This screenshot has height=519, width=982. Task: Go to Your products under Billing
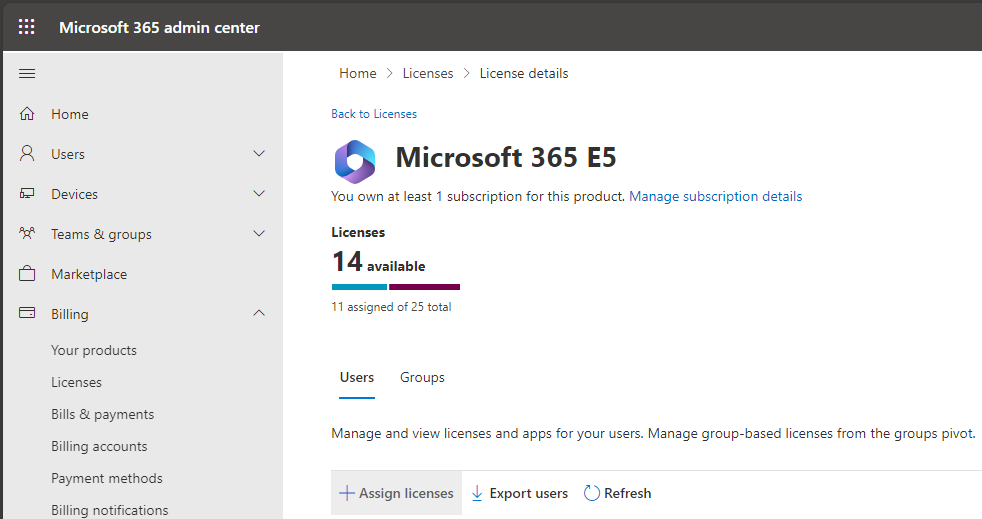[x=94, y=350]
